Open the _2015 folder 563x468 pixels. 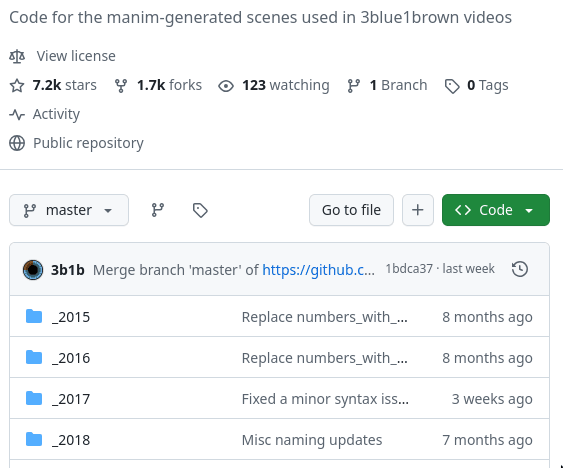(x=71, y=317)
